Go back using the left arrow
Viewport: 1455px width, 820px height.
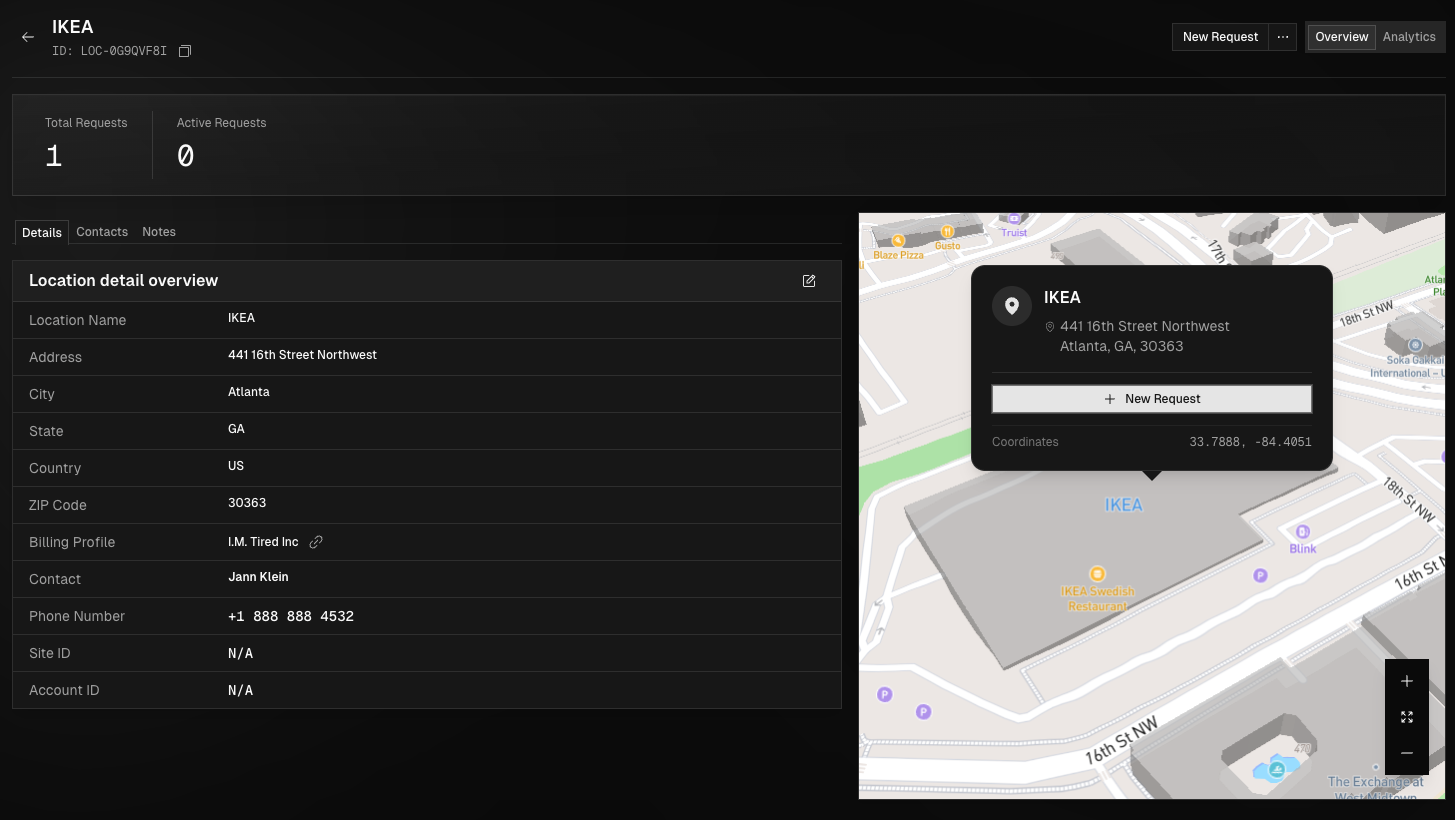[28, 37]
